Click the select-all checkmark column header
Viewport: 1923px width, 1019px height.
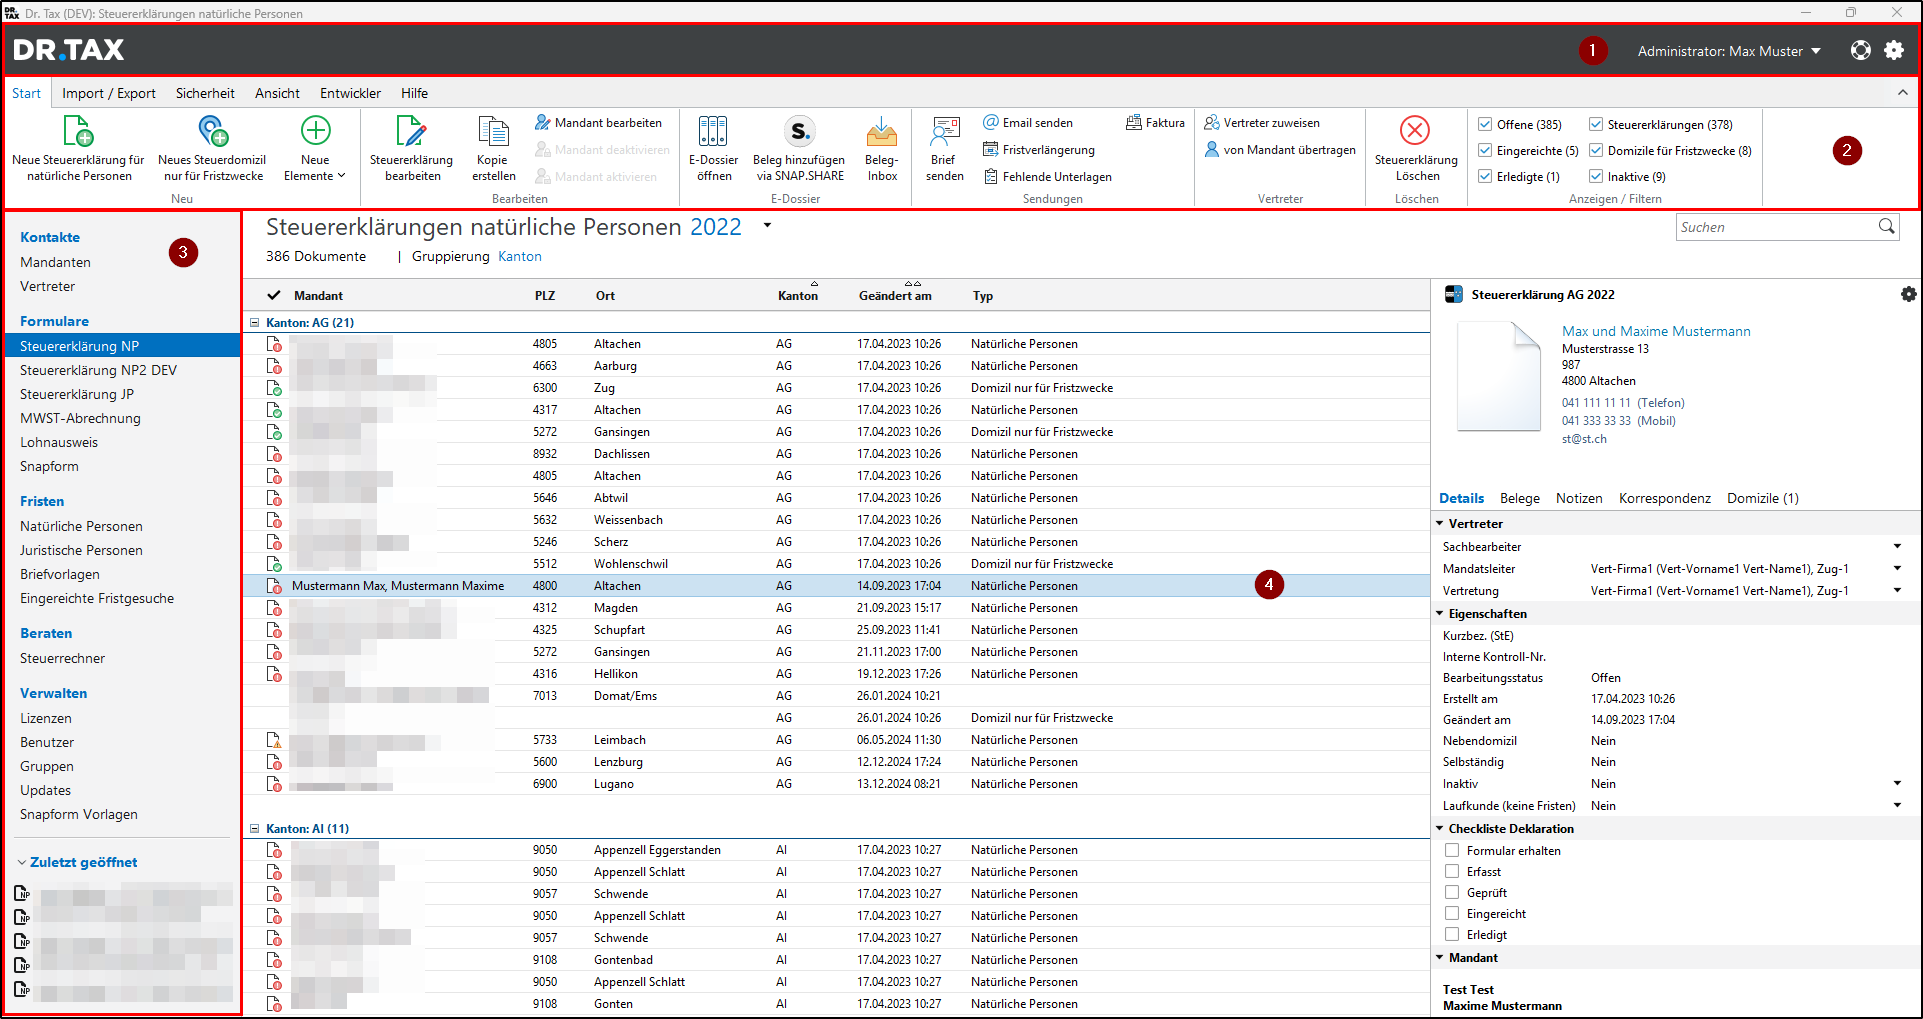274,295
